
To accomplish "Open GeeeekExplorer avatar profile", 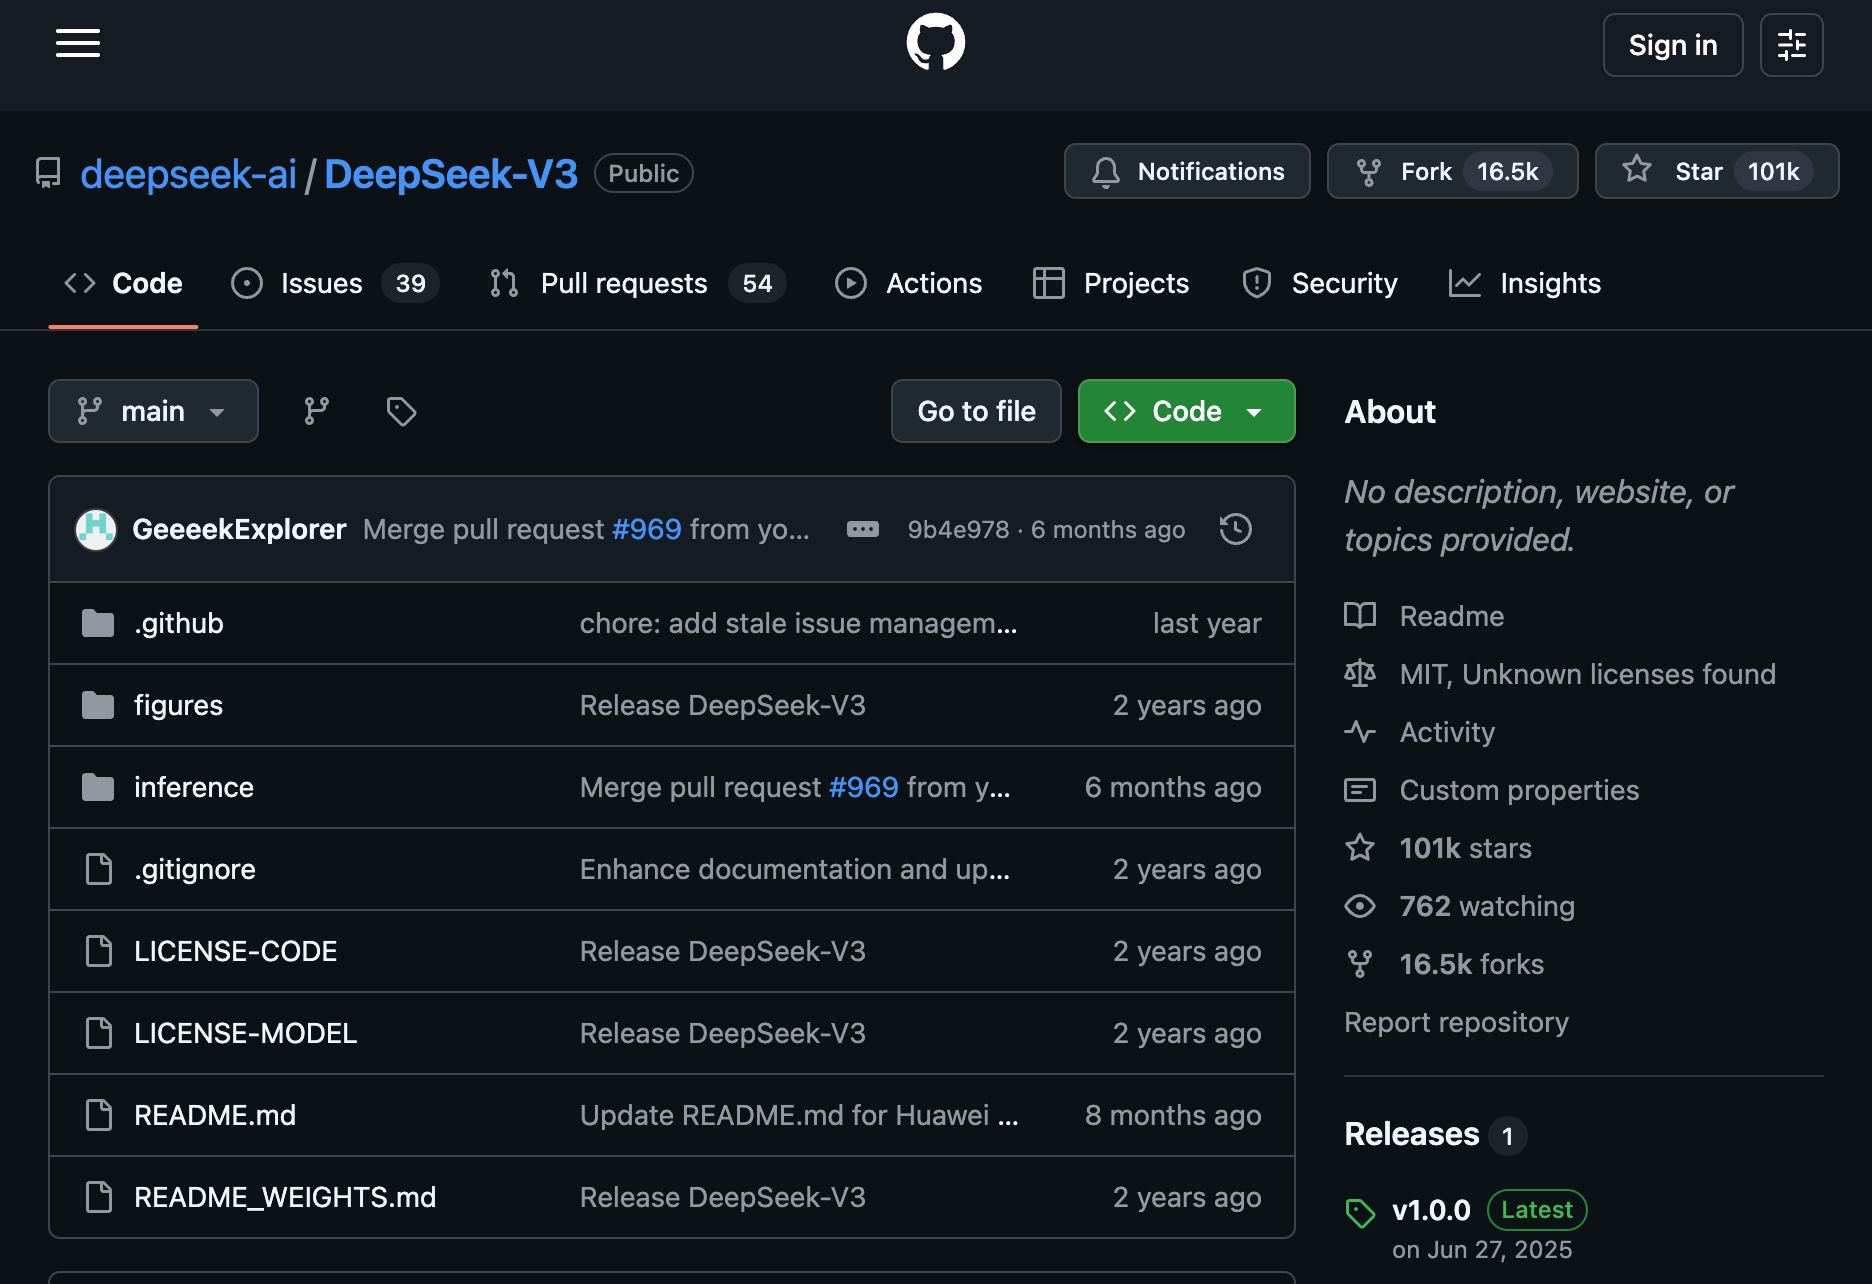I will [96, 529].
